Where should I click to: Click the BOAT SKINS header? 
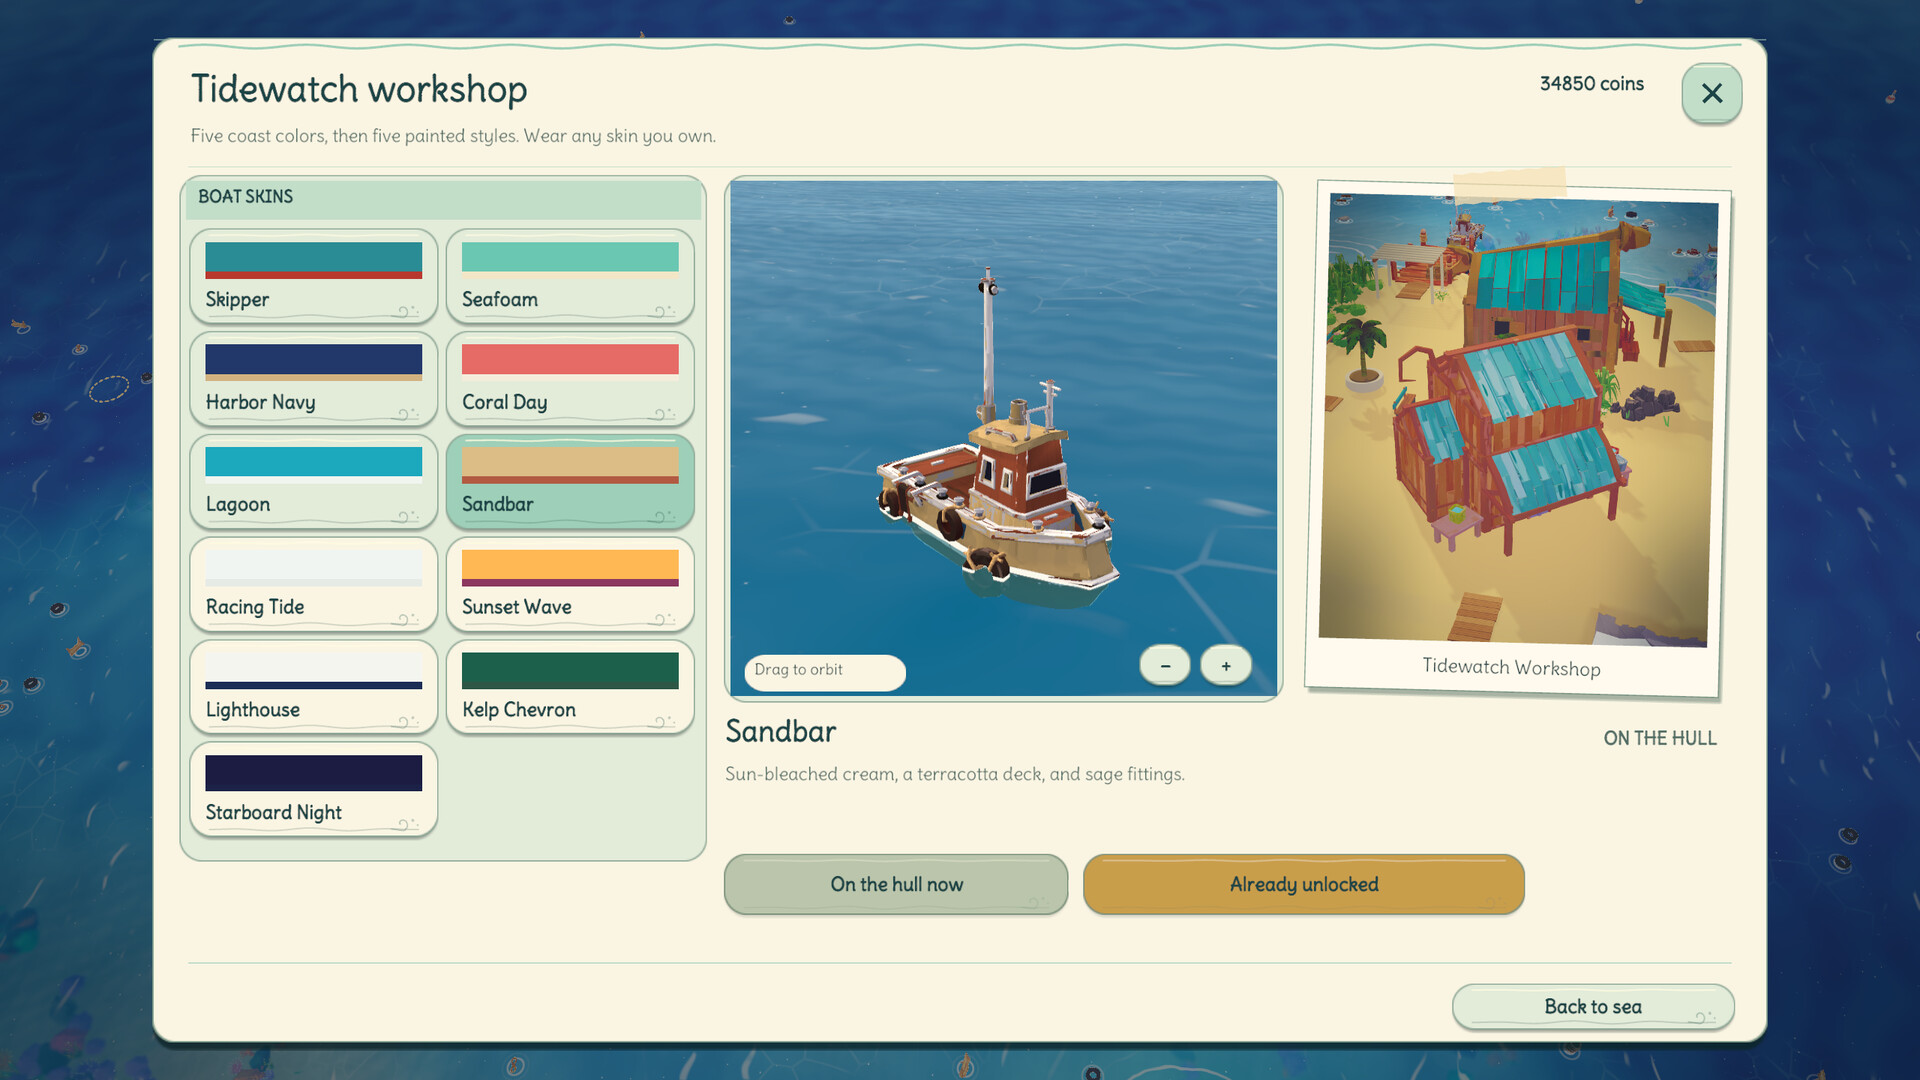pyautogui.click(x=245, y=197)
